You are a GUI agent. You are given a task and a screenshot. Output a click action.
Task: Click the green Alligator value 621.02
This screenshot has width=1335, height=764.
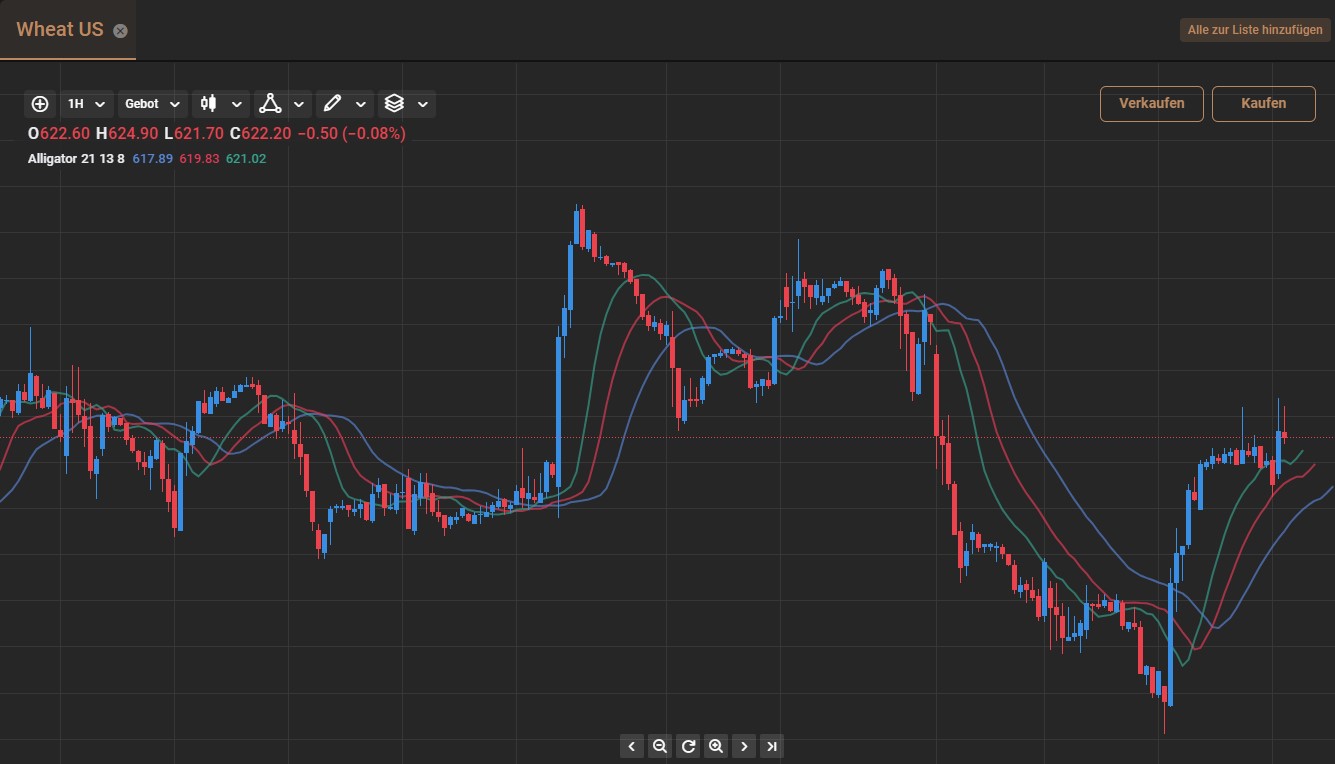246,158
